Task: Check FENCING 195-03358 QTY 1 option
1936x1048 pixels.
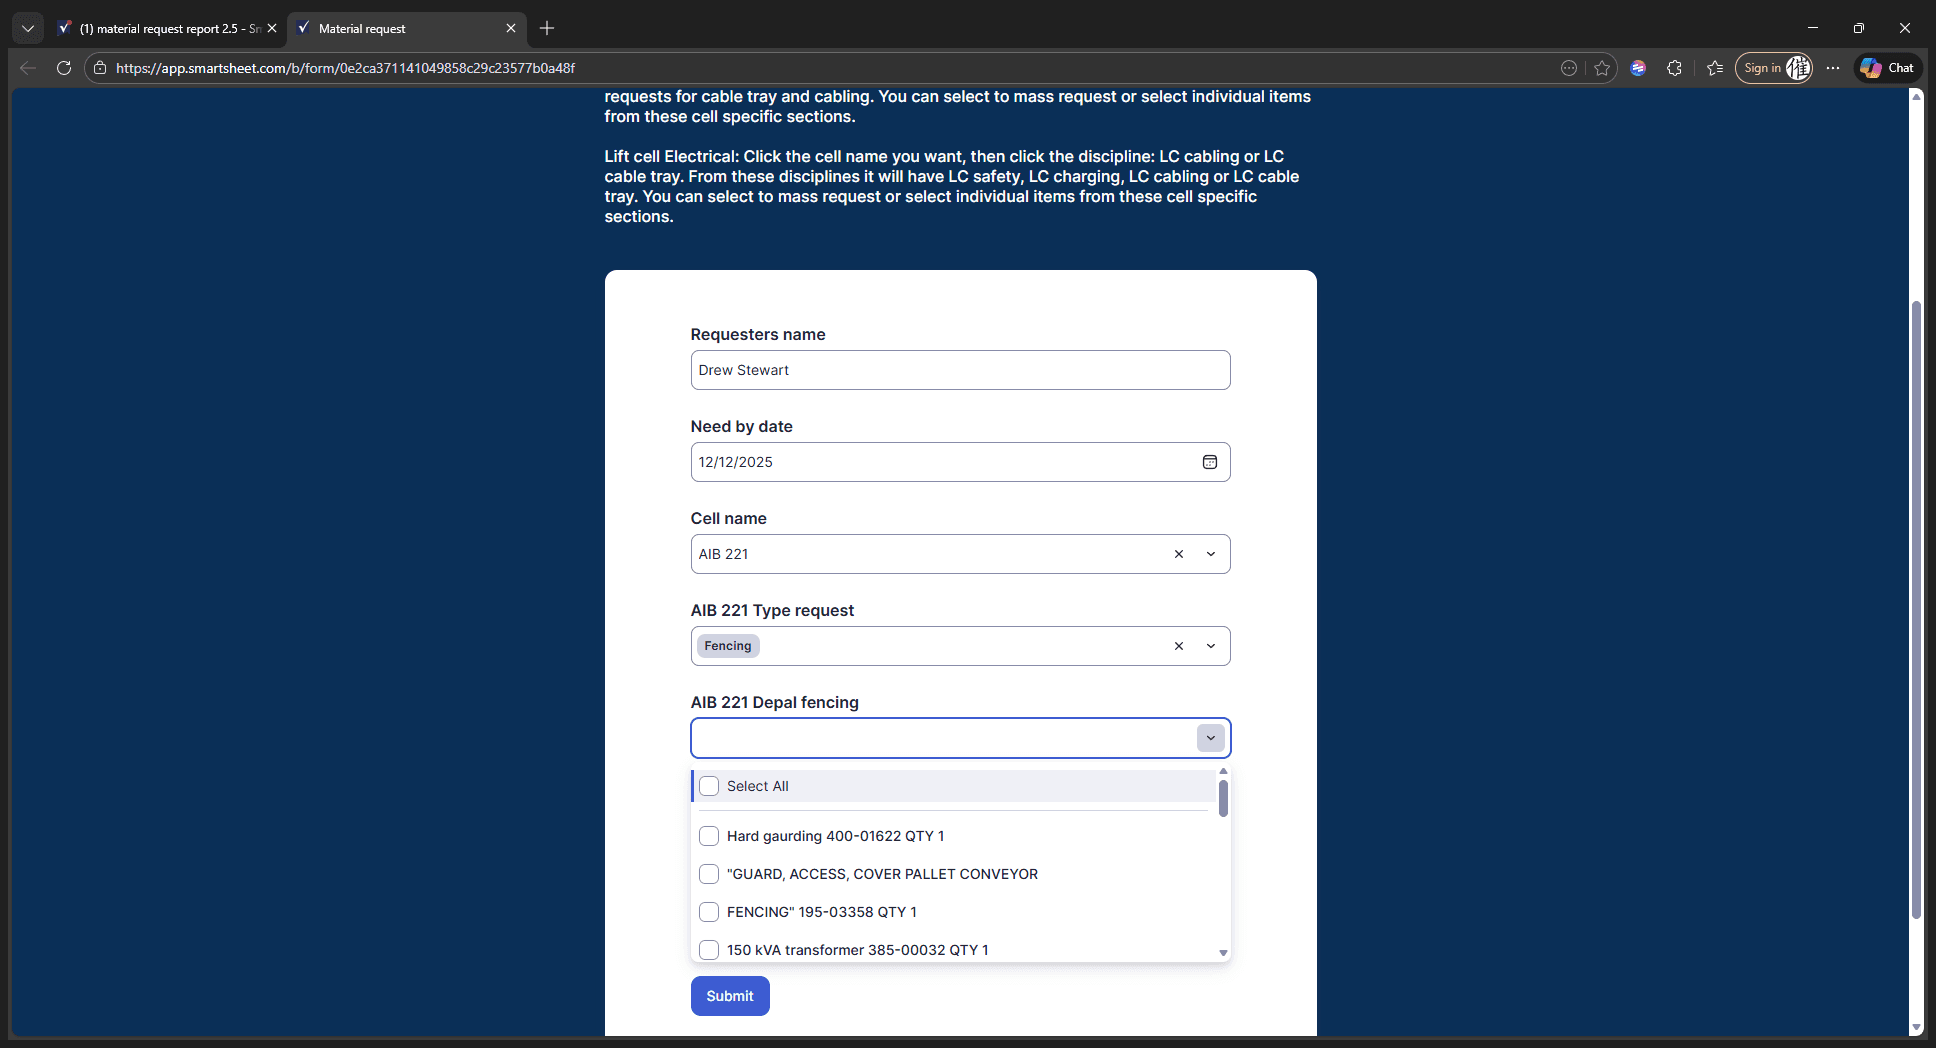Action: (709, 912)
